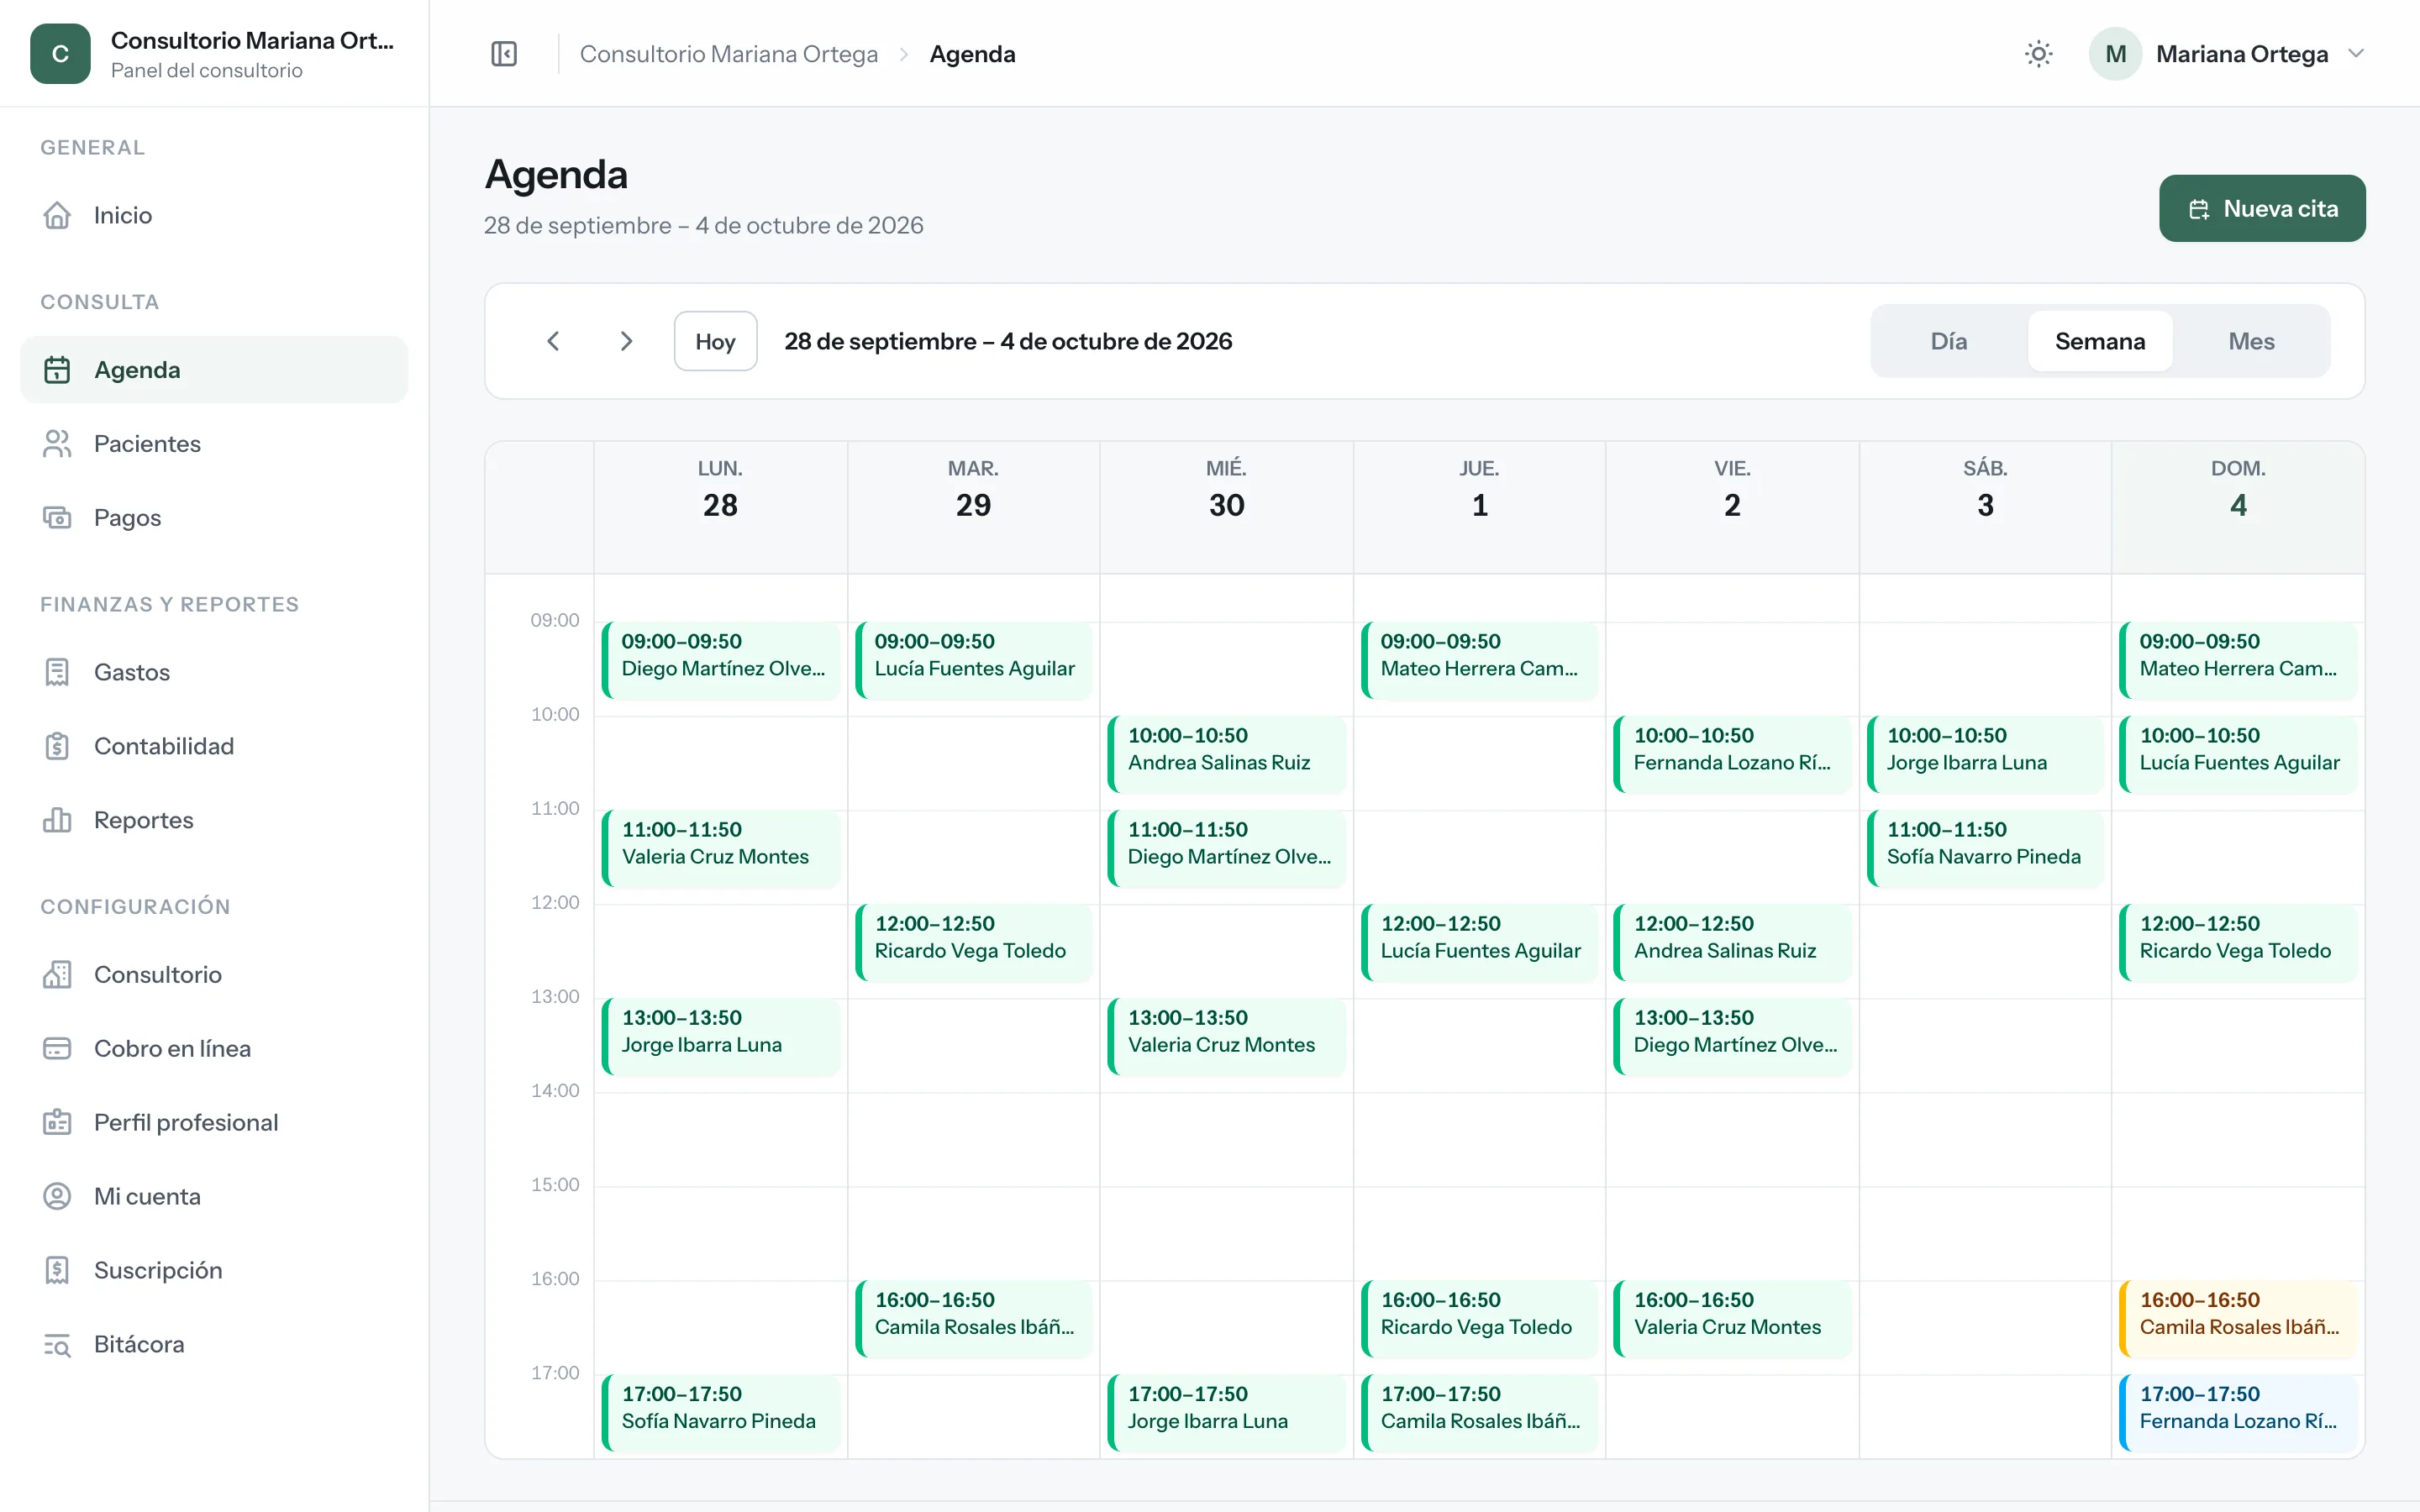Viewport: 2420px width, 1512px height.
Task: Click the Consultorio Mariana Ortega breadcrumb link
Action: coord(729,54)
